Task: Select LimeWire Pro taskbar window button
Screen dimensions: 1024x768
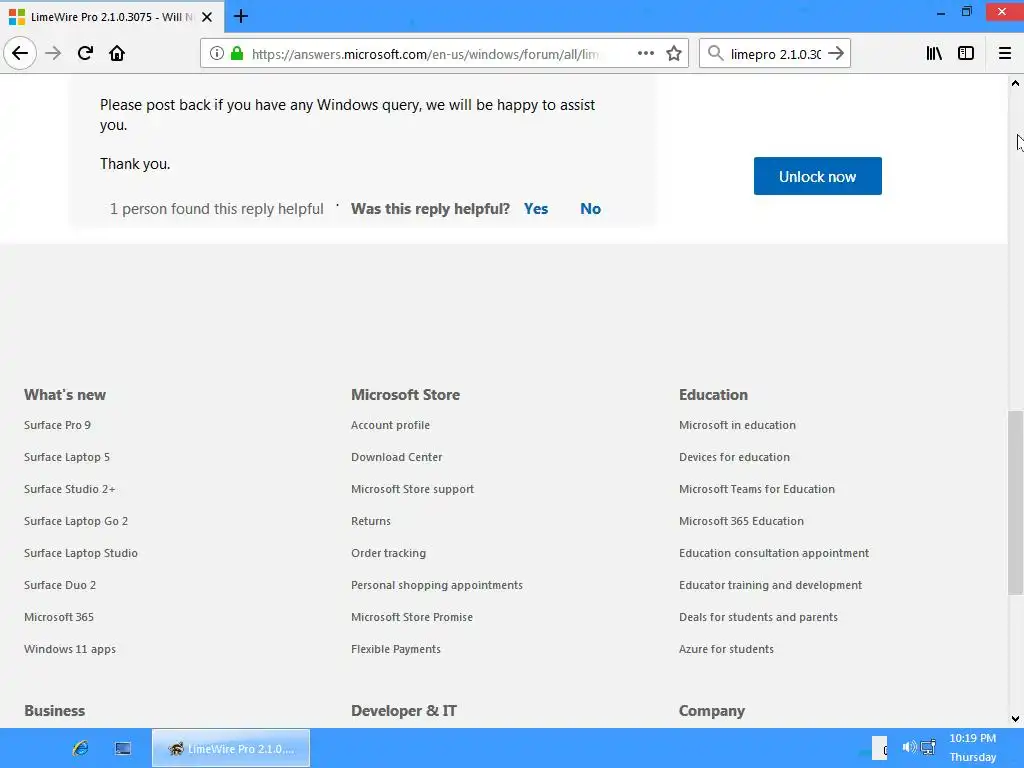Action: 231,748
